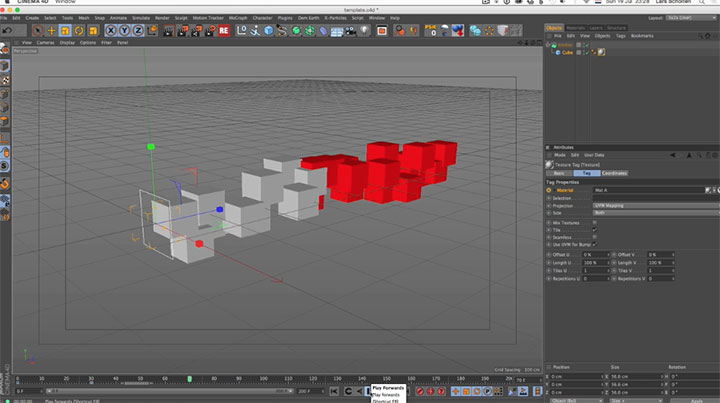Toggle Autokeying red button
This screenshot has height=403, width=720.
pos(430,392)
